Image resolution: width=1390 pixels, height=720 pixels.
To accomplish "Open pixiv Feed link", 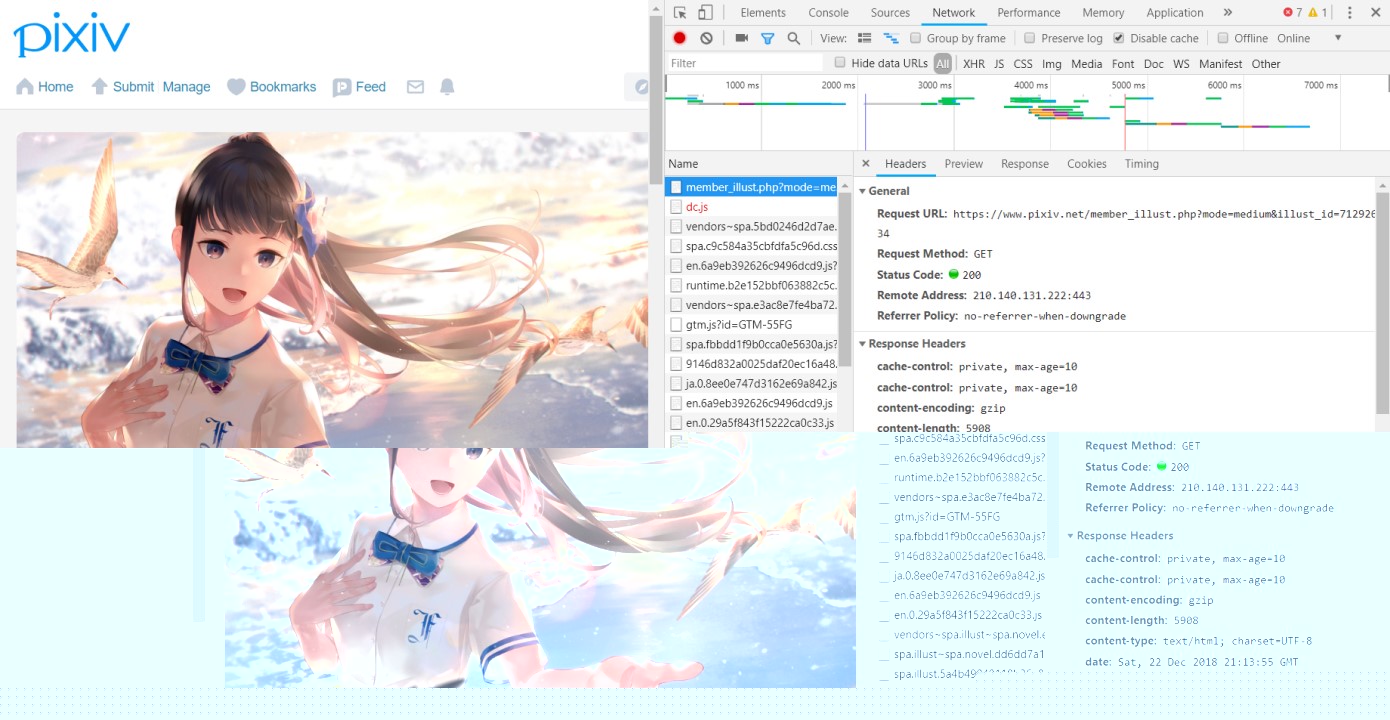I will click(x=371, y=87).
